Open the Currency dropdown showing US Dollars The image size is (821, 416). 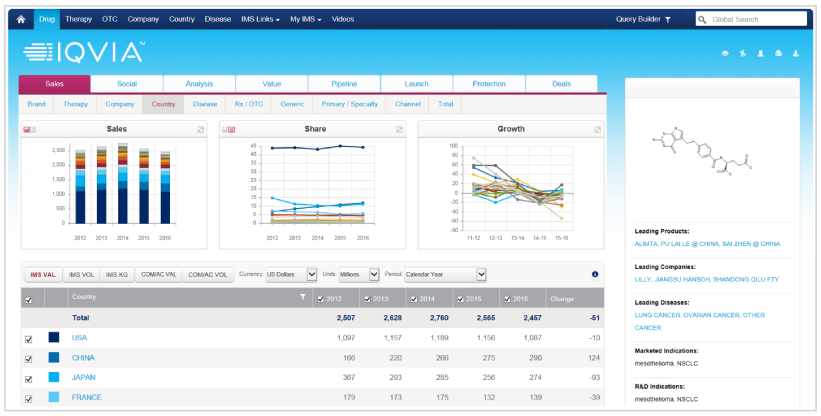[x=289, y=274]
